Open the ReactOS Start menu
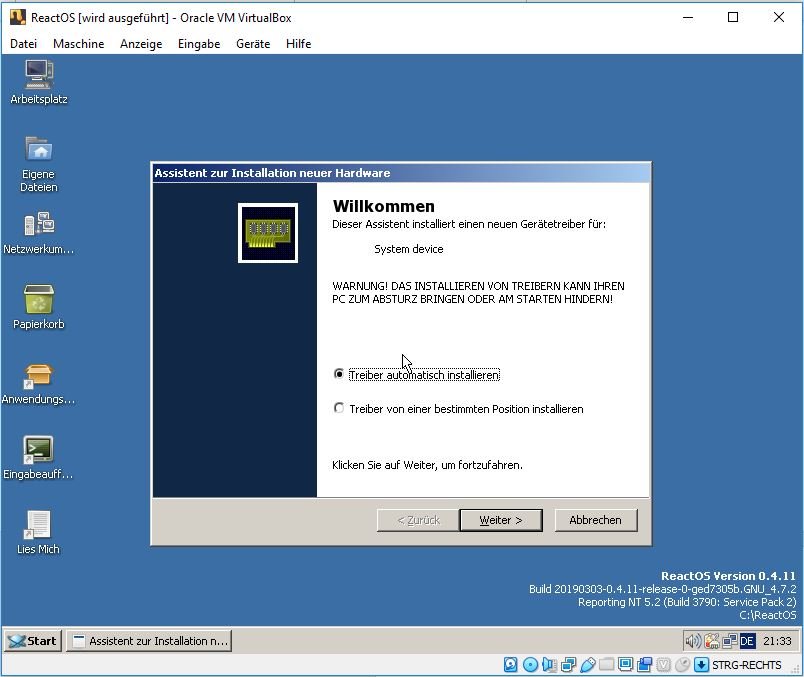This screenshot has height=677, width=804. coord(33,641)
